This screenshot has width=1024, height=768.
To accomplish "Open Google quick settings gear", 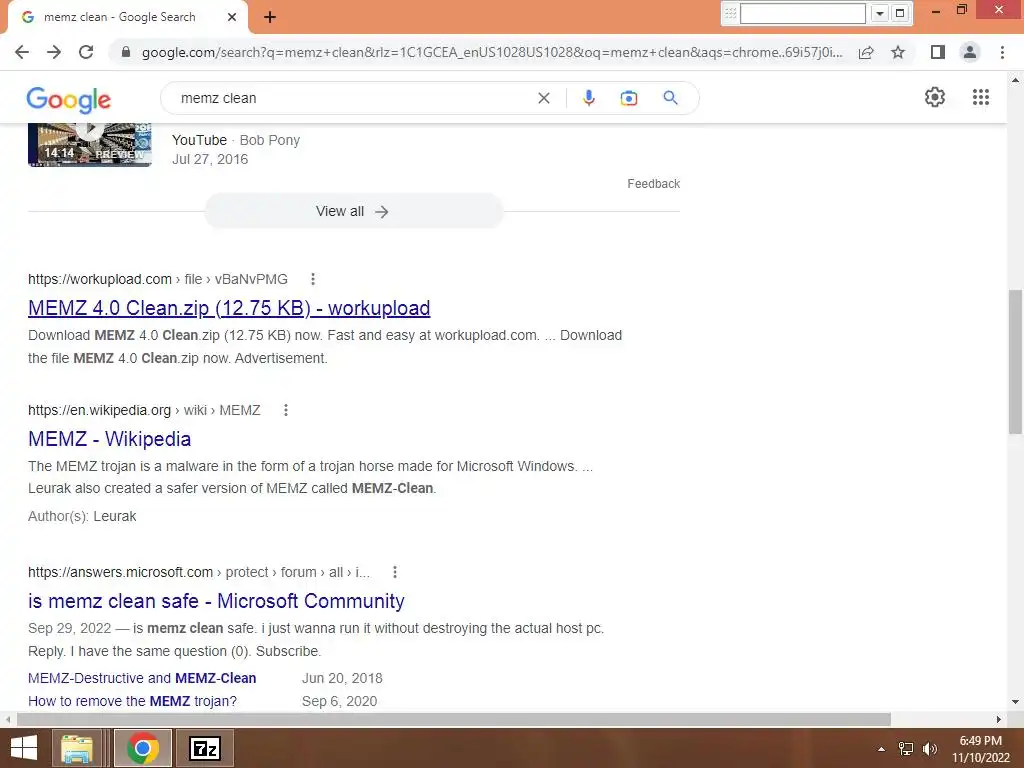I will (x=935, y=97).
